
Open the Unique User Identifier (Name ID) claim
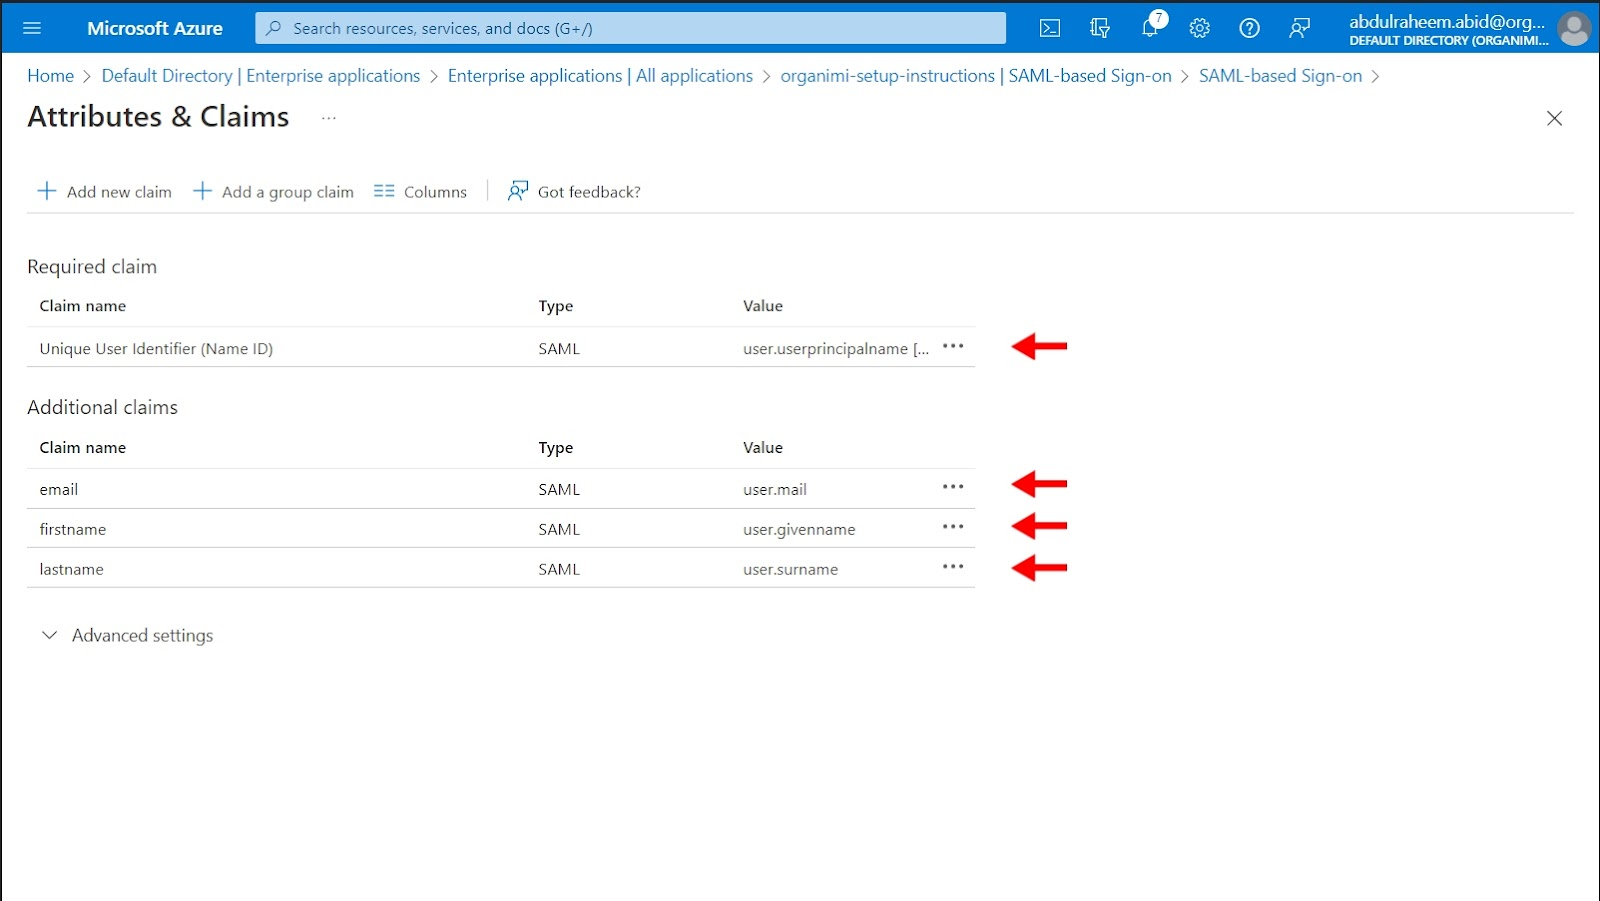pos(156,348)
